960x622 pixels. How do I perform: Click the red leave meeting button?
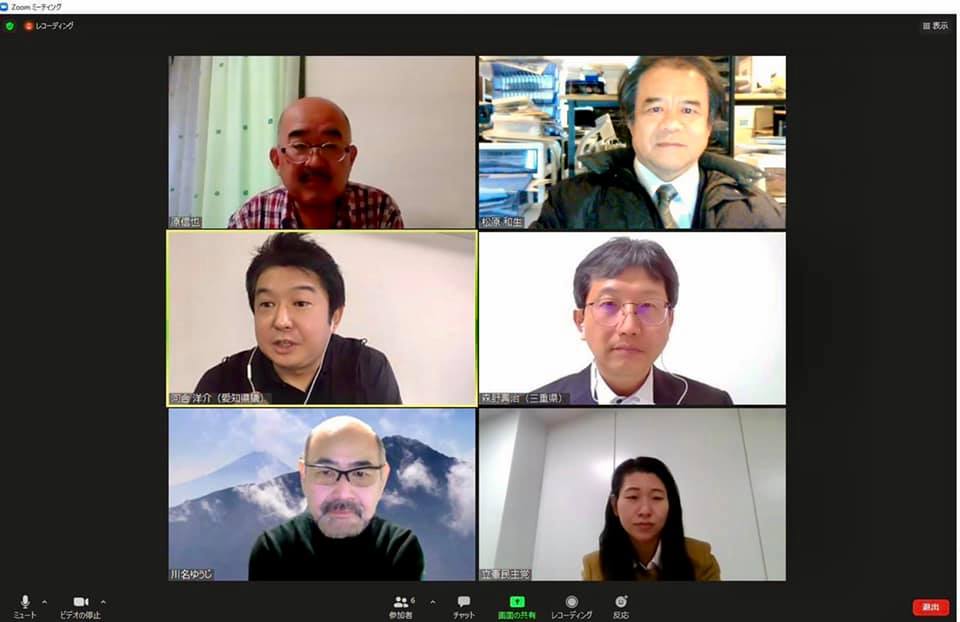click(931, 607)
